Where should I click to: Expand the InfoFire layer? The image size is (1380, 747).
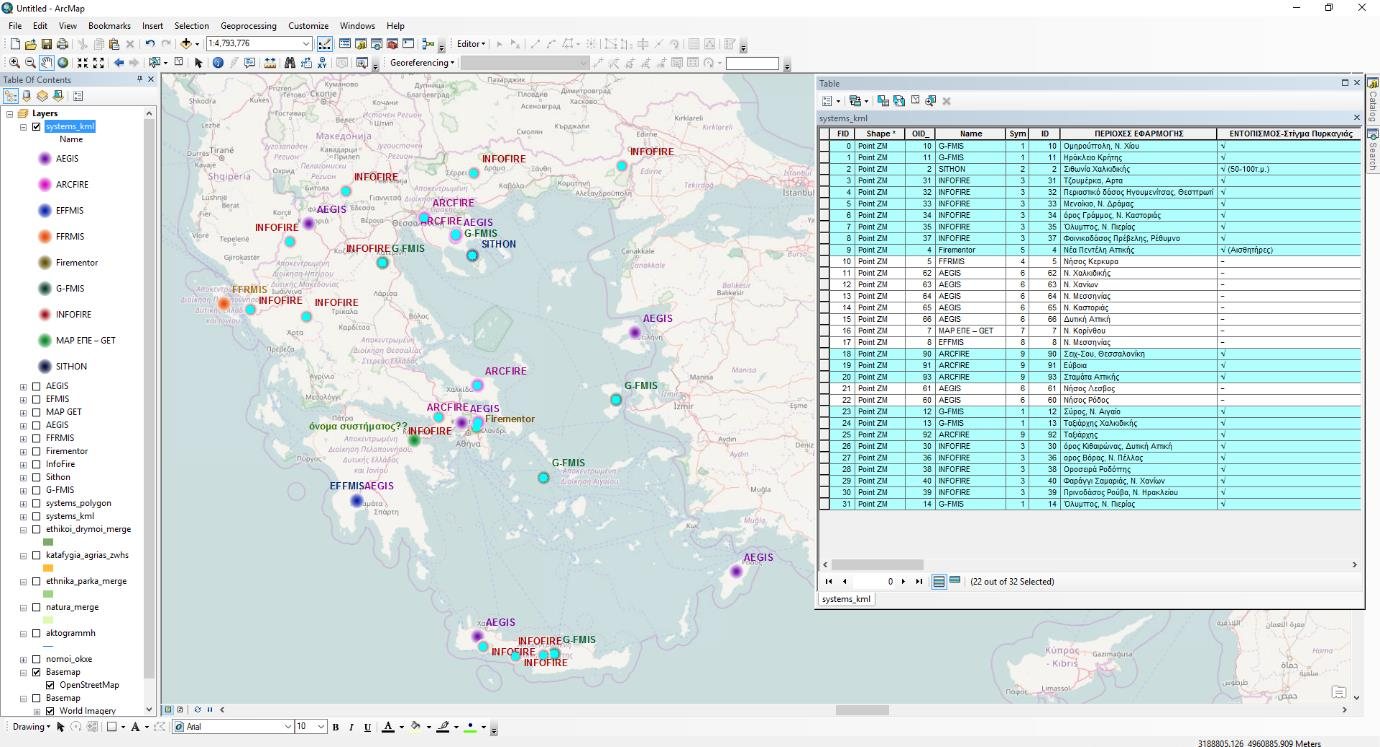tap(23, 464)
